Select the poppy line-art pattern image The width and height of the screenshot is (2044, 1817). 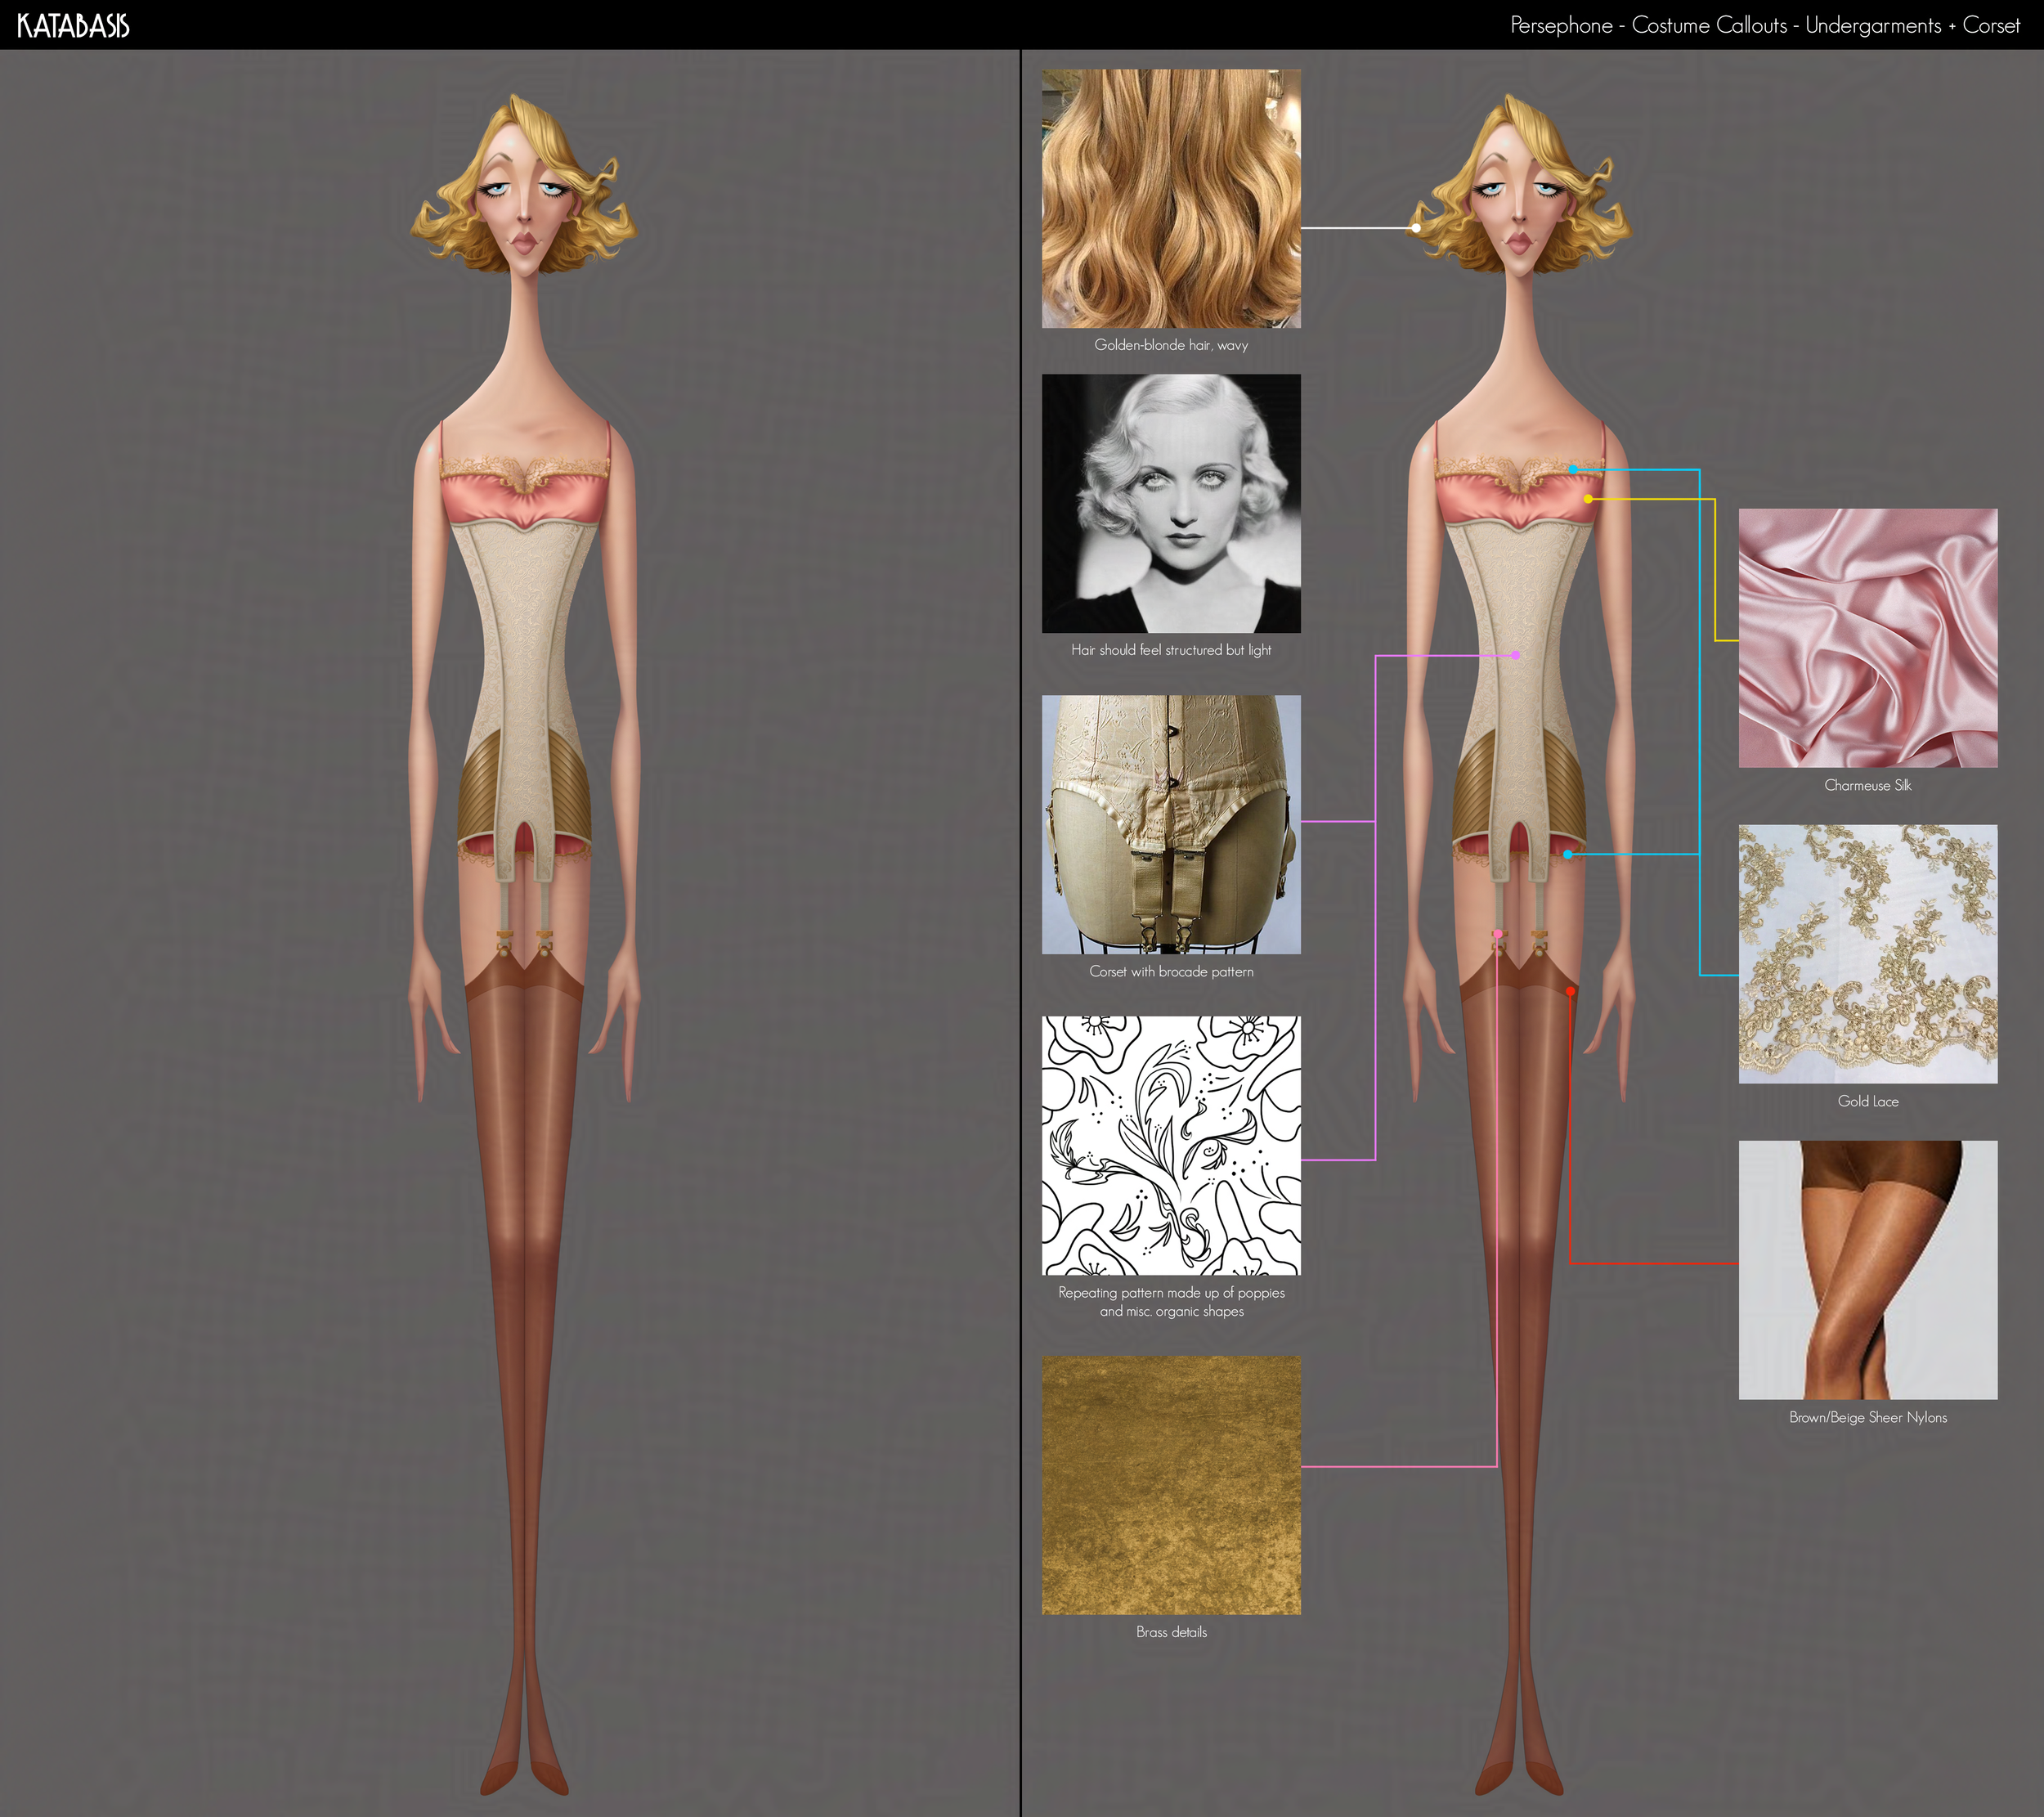(1171, 1145)
